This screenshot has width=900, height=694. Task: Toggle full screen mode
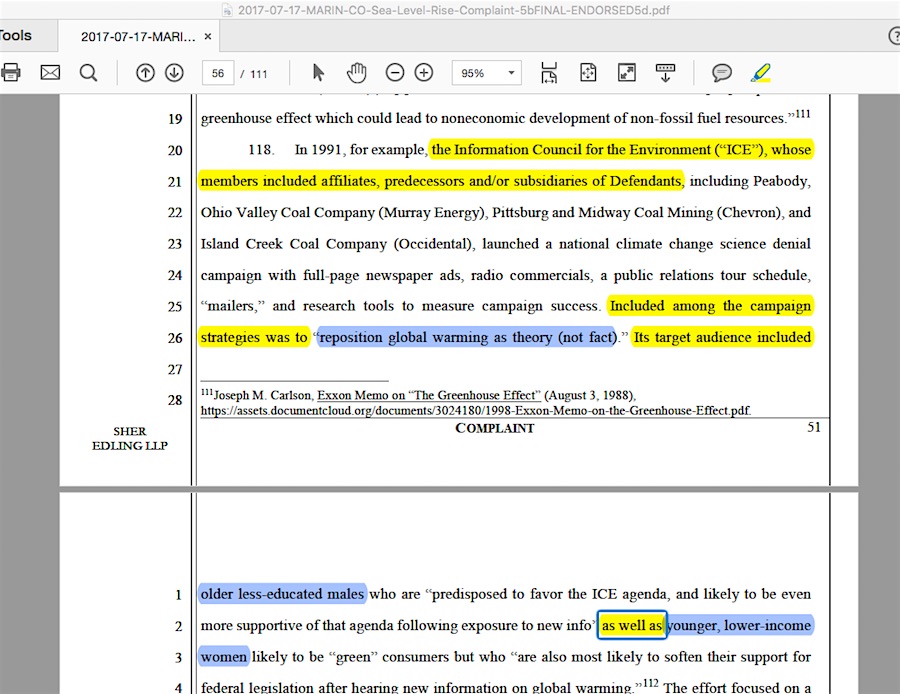tap(627, 73)
